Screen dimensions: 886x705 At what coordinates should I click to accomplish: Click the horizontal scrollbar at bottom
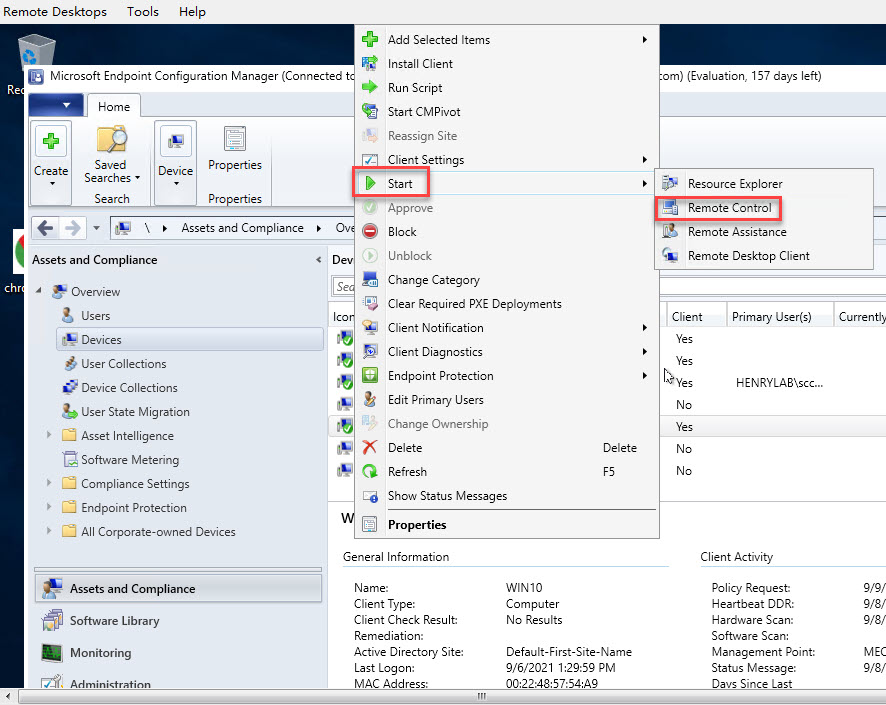click(481, 696)
